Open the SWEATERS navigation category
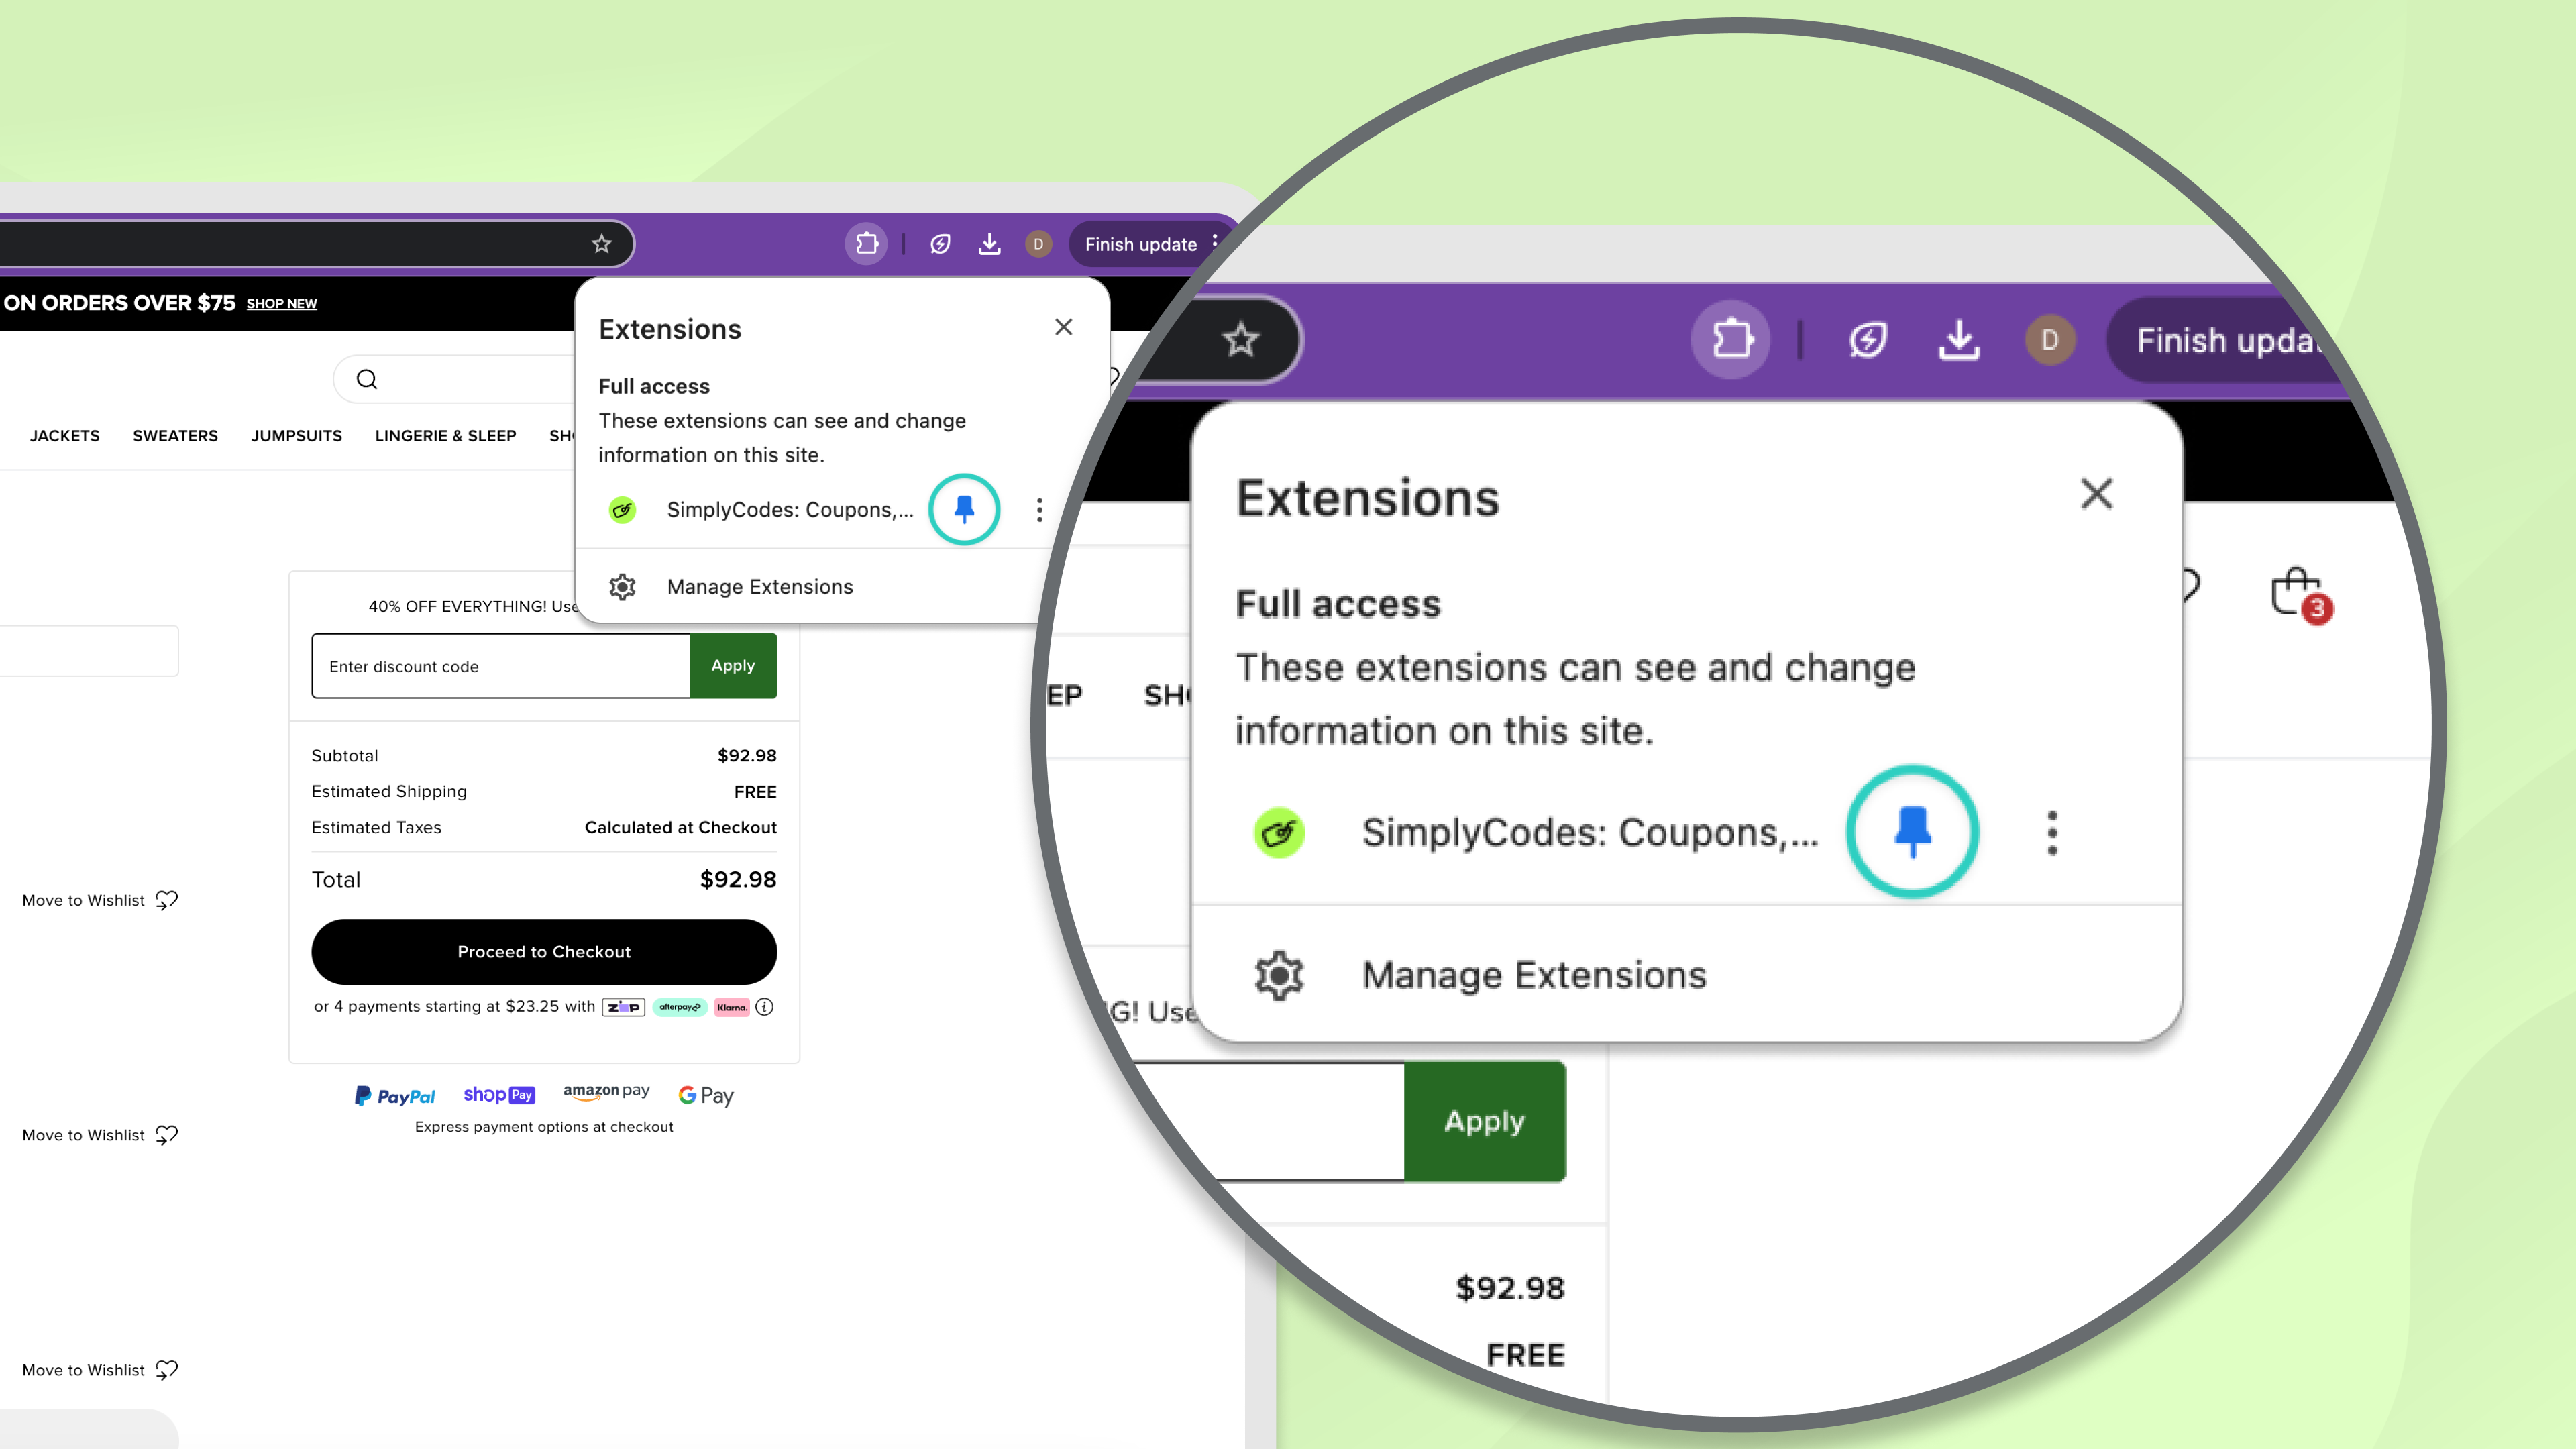 coord(175,436)
